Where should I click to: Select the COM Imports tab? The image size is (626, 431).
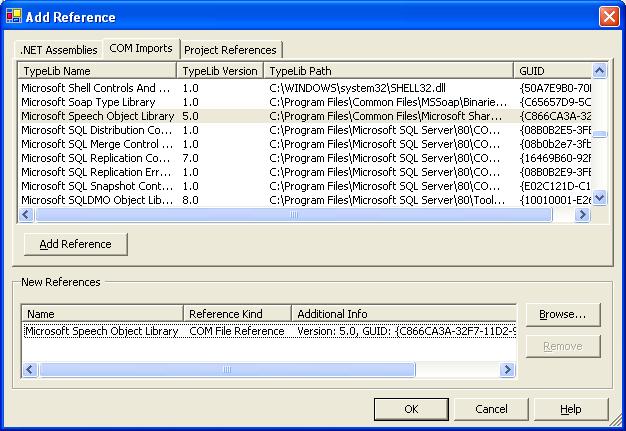(x=141, y=48)
